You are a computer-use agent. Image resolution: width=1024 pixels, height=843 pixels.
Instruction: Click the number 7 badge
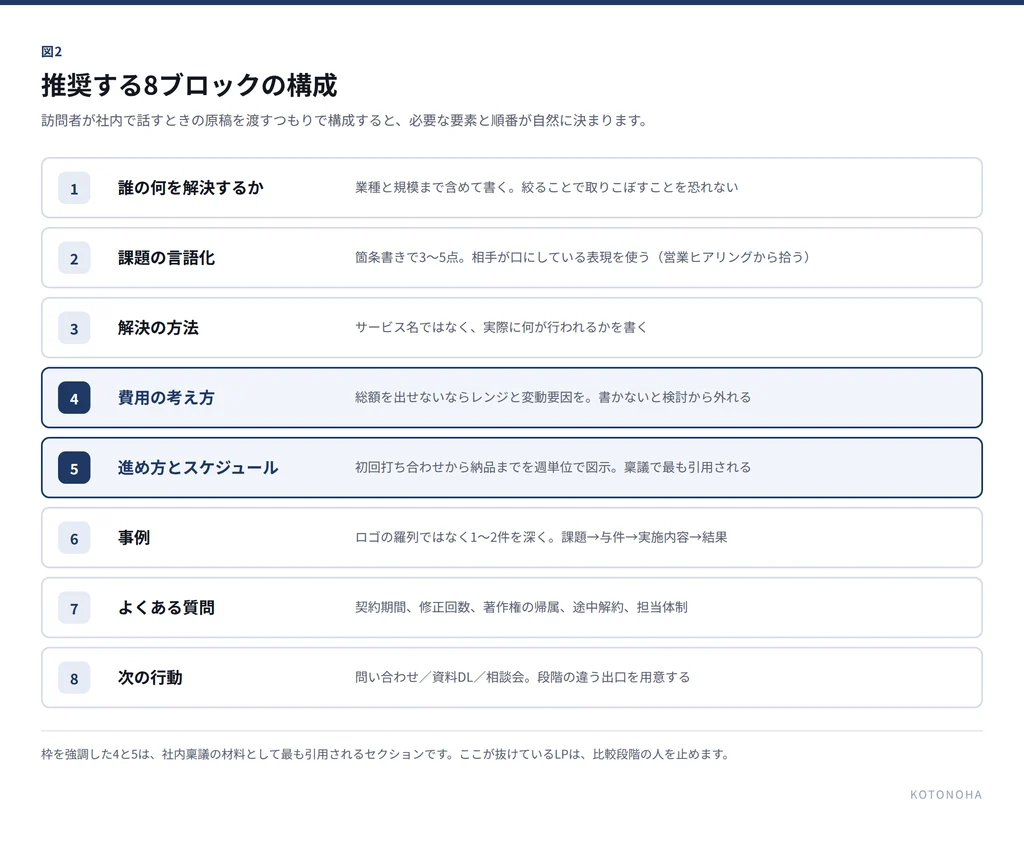(x=74, y=608)
